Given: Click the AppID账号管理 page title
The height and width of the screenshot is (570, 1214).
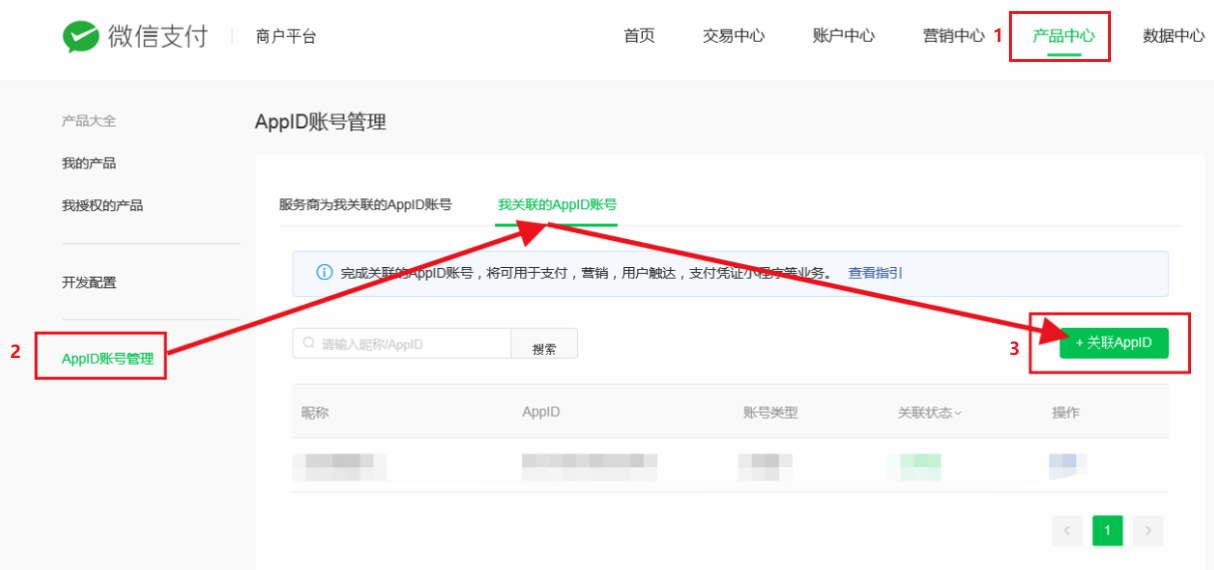Looking at the screenshot, I should point(320,122).
